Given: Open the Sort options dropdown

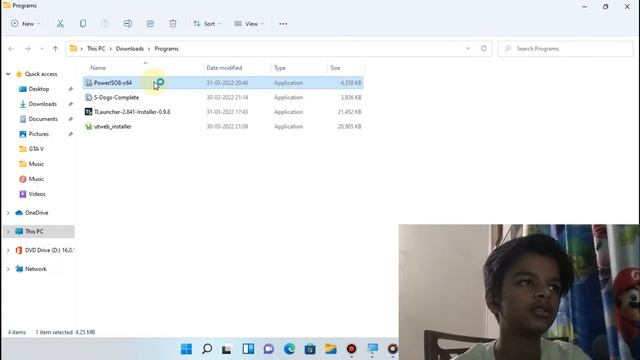Looking at the screenshot, I should [x=207, y=24].
